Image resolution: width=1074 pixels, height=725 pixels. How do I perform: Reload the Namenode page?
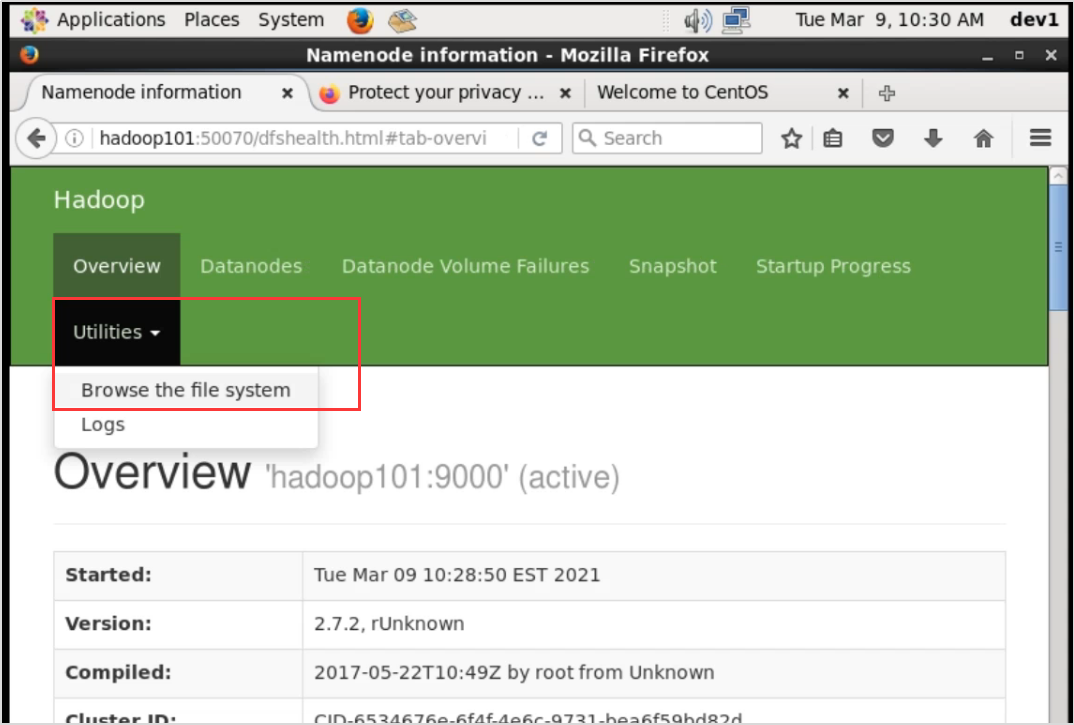click(x=540, y=138)
